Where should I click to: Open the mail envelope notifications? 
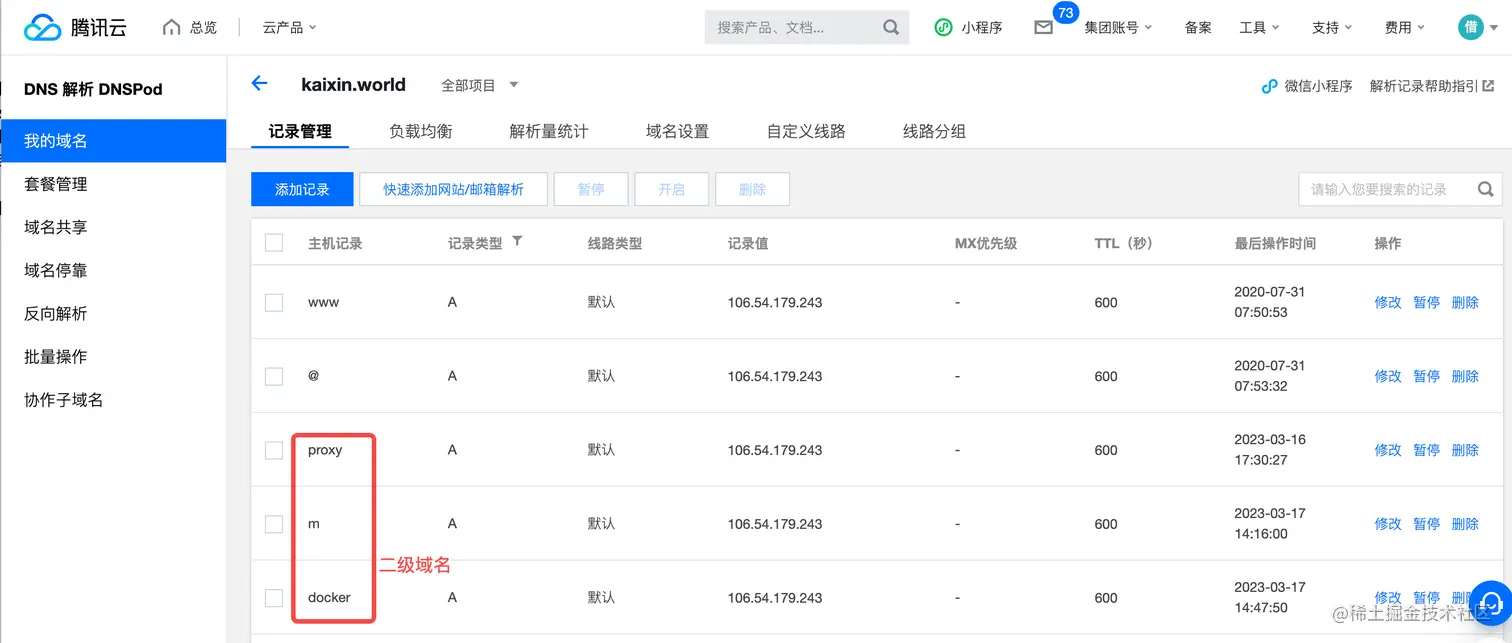point(1043,28)
